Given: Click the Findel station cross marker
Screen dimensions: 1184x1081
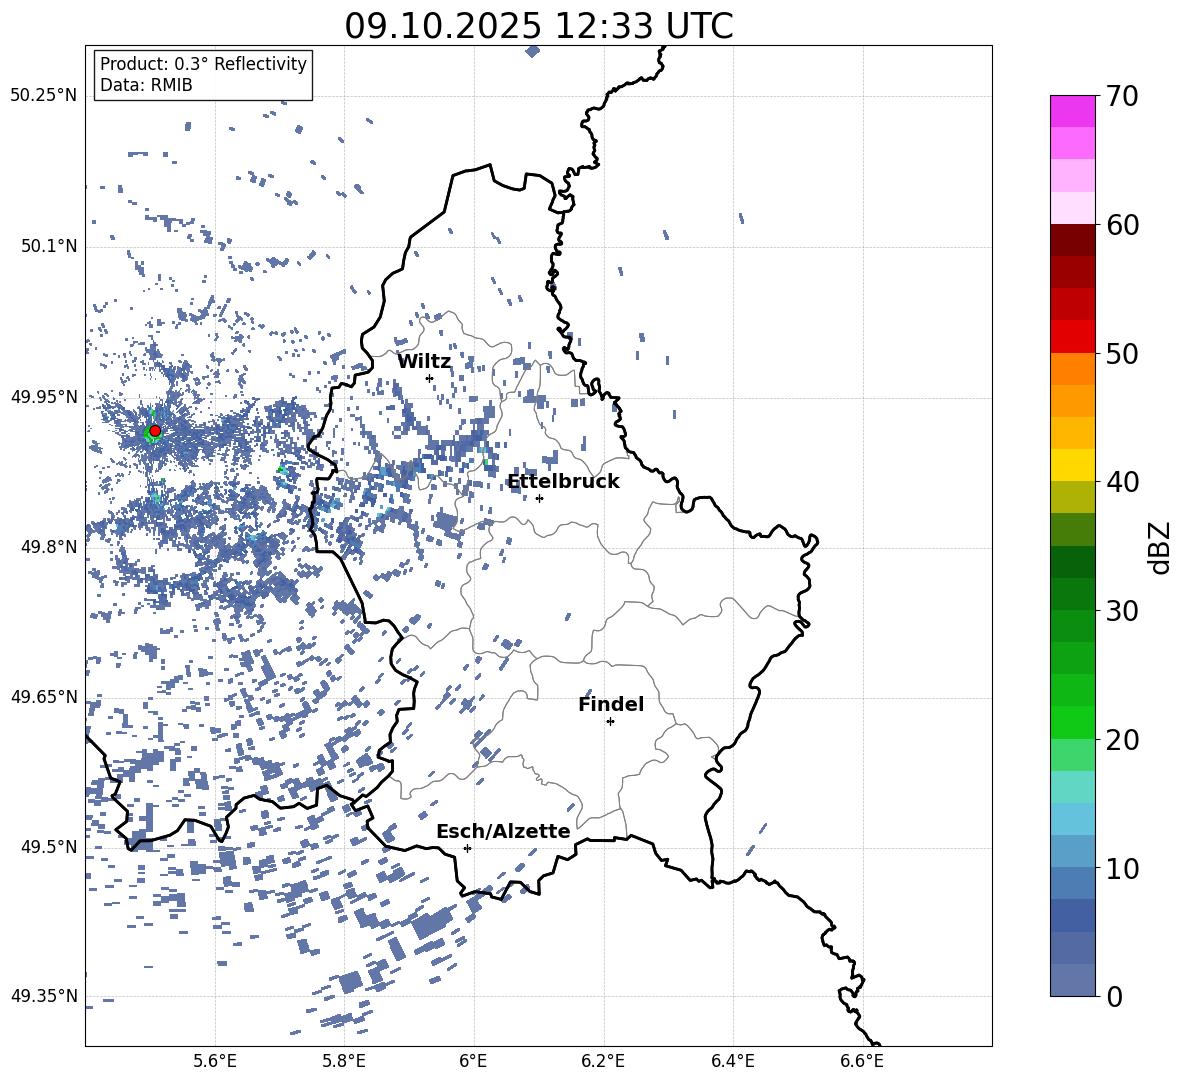Looking at the screenshot, I should click(x=610, y=722).
